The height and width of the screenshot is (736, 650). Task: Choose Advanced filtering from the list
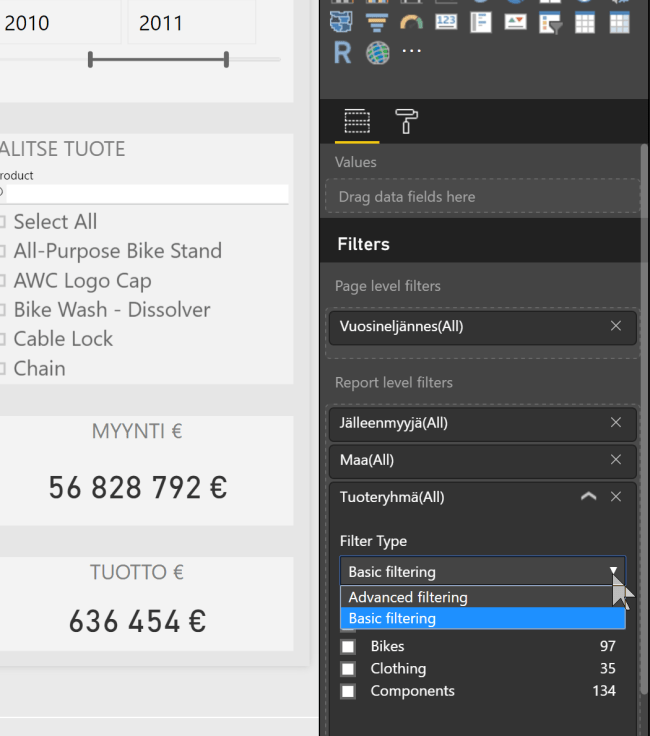[x=408, y=597]
